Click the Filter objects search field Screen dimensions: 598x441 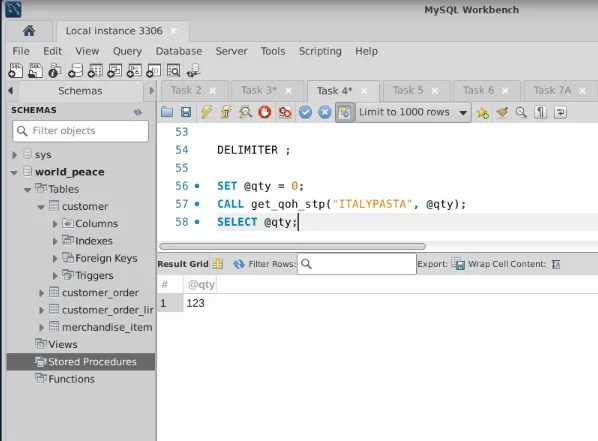click(x=80, y=131)
